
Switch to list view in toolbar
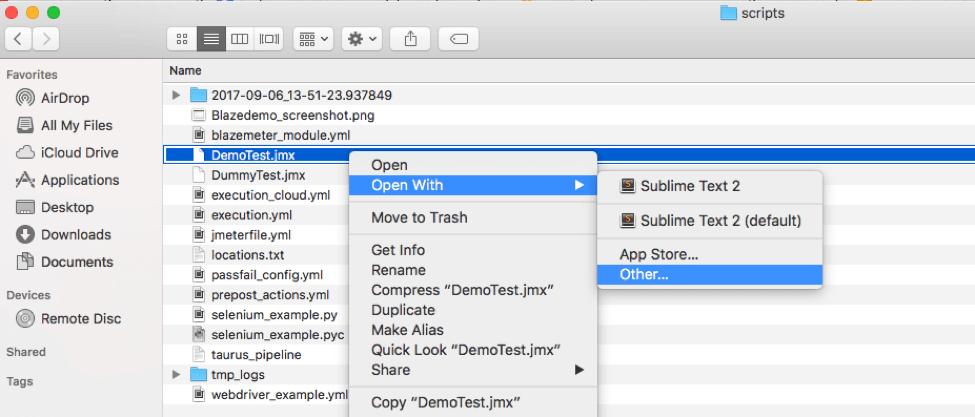click(x=211, y=39)
